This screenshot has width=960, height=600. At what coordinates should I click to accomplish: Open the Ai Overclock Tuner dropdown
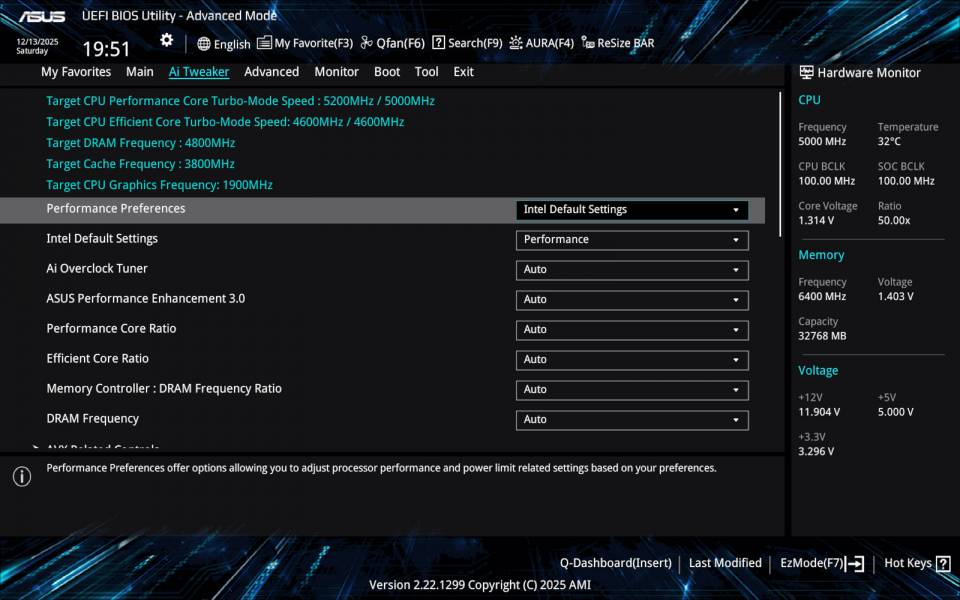(x=631, y=270)
